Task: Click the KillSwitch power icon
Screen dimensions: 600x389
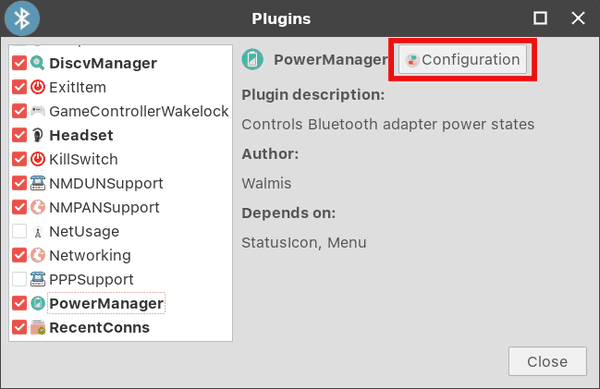Action: coord(38,159)
